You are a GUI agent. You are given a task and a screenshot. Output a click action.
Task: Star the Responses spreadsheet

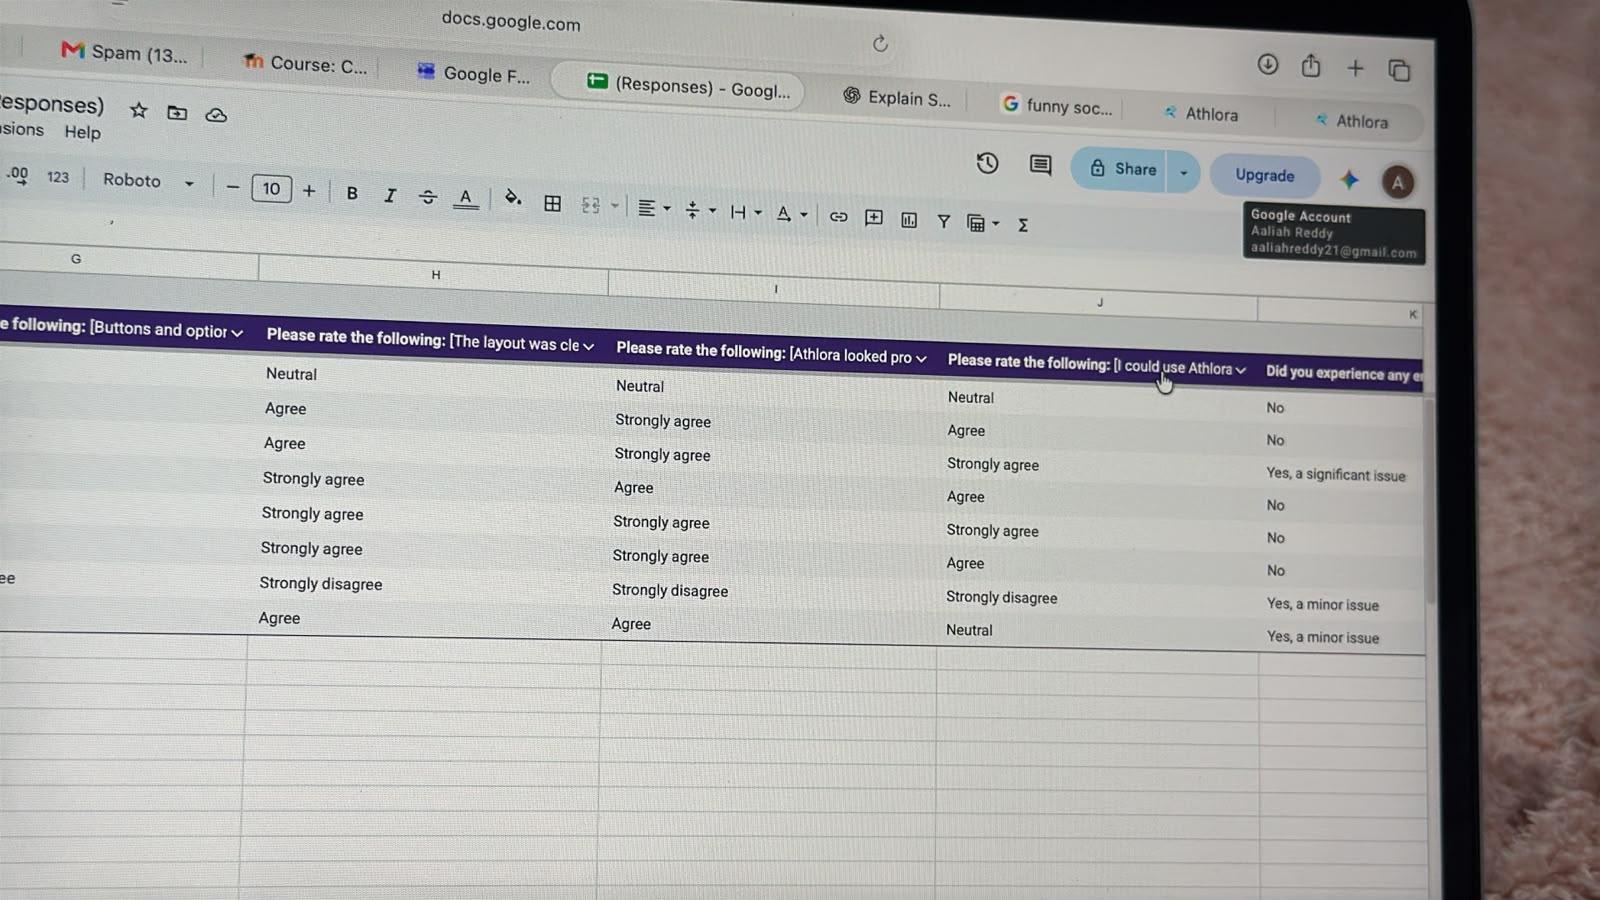[x=138, y=110]
